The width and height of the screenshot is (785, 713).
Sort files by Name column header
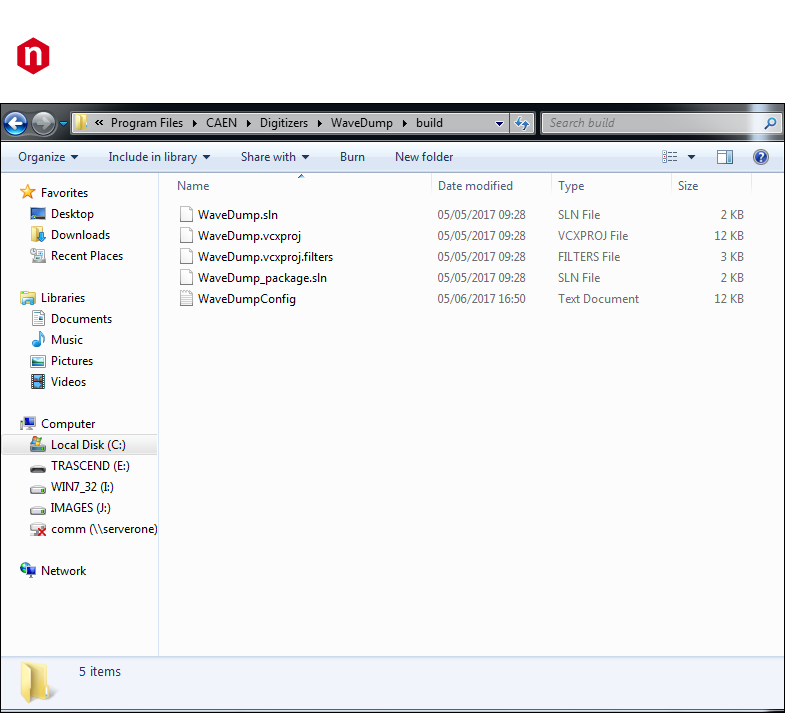(x=193, y=186)
